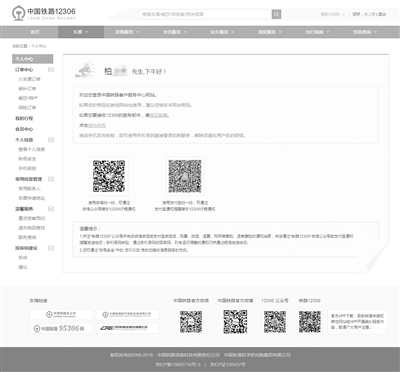Open 查看个人信息 in the sidebar

(x=32, y=149)
